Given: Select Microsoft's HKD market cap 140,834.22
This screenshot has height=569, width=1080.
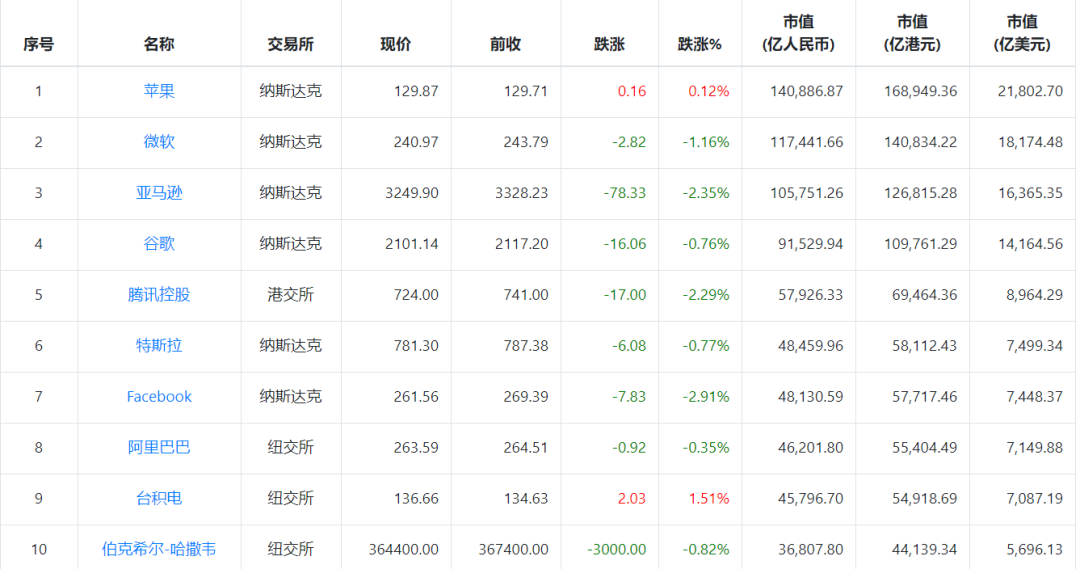Looking at the screenshot, I should 921,142.
